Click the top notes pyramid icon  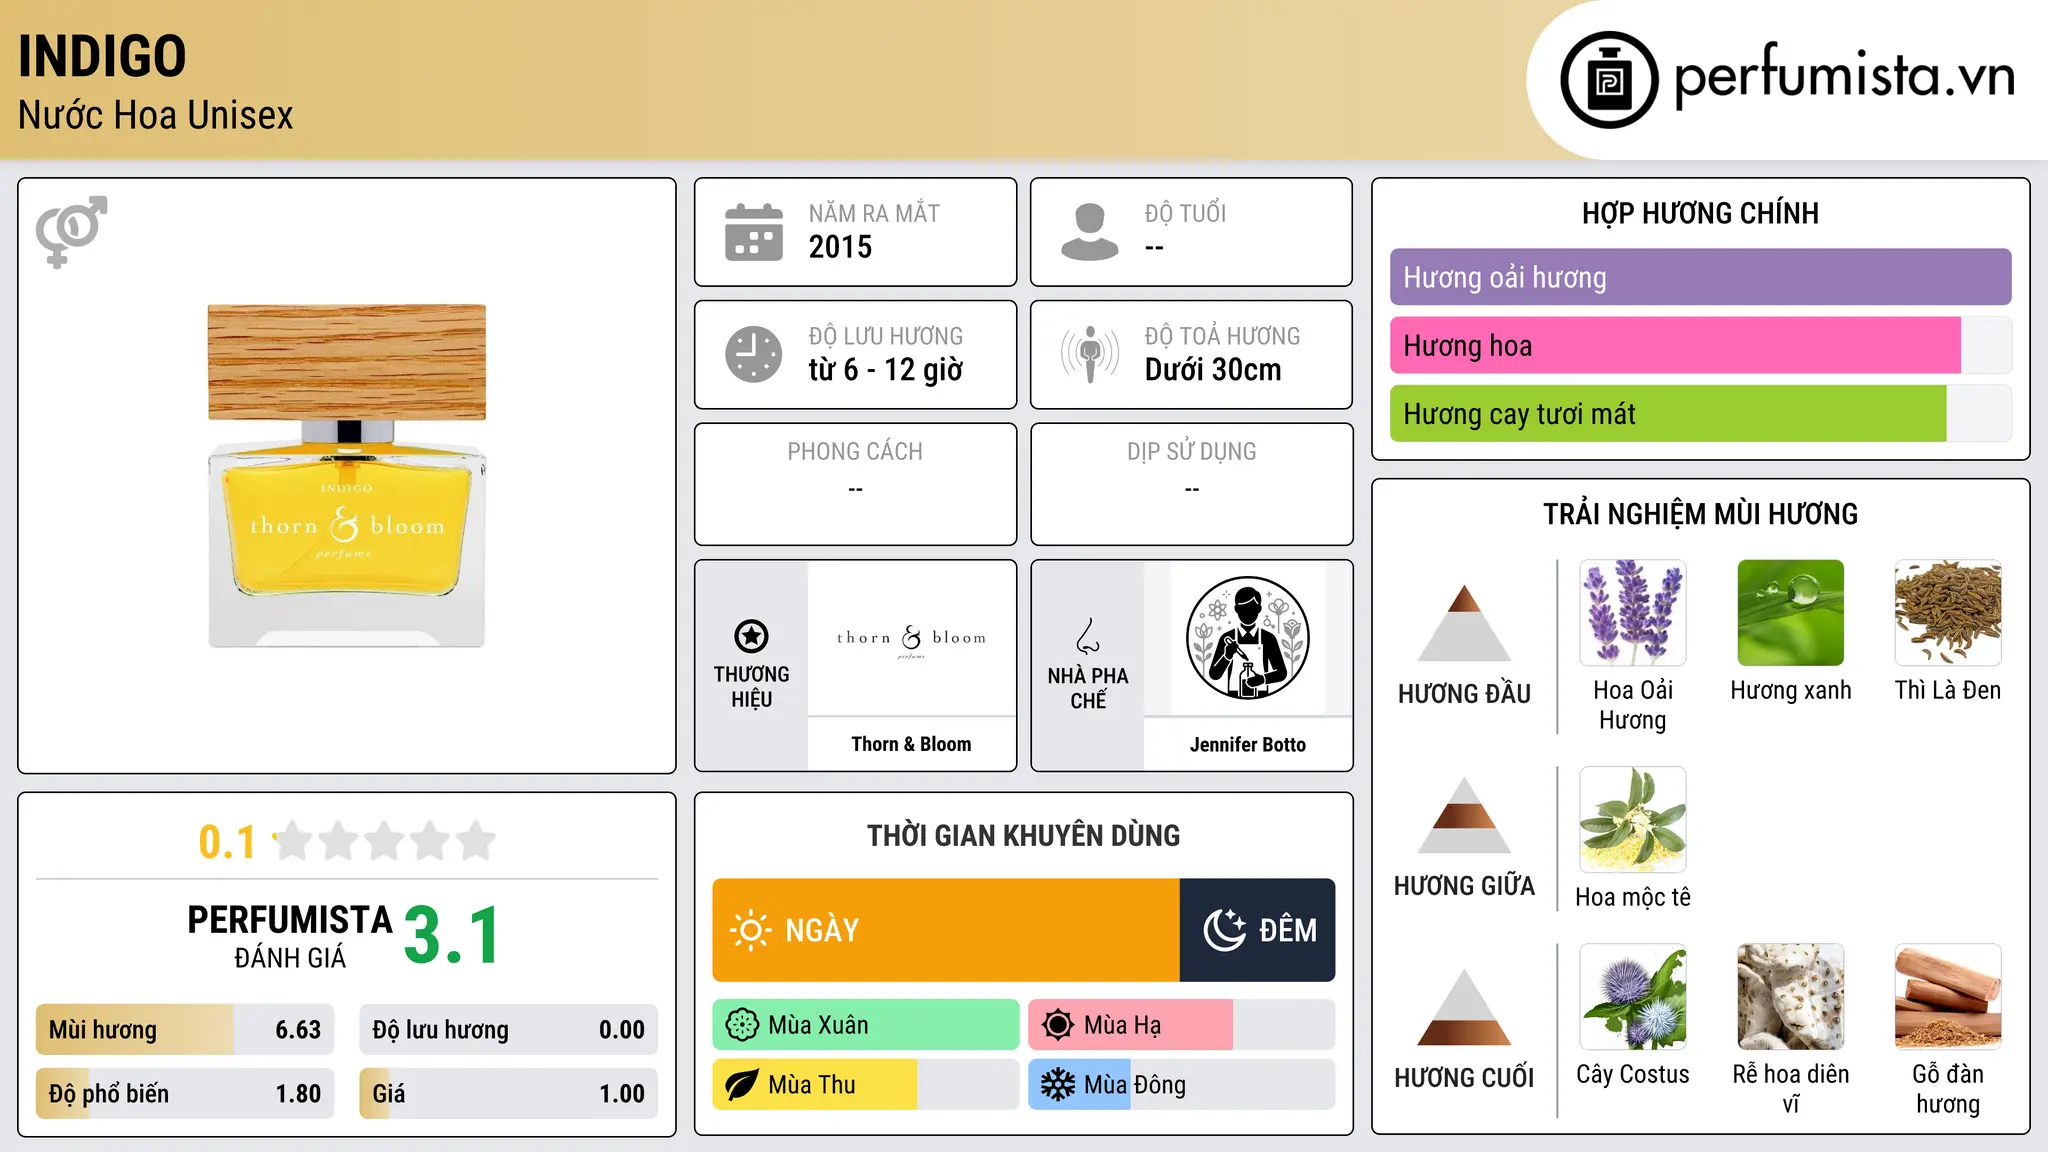coord(1464,623)
